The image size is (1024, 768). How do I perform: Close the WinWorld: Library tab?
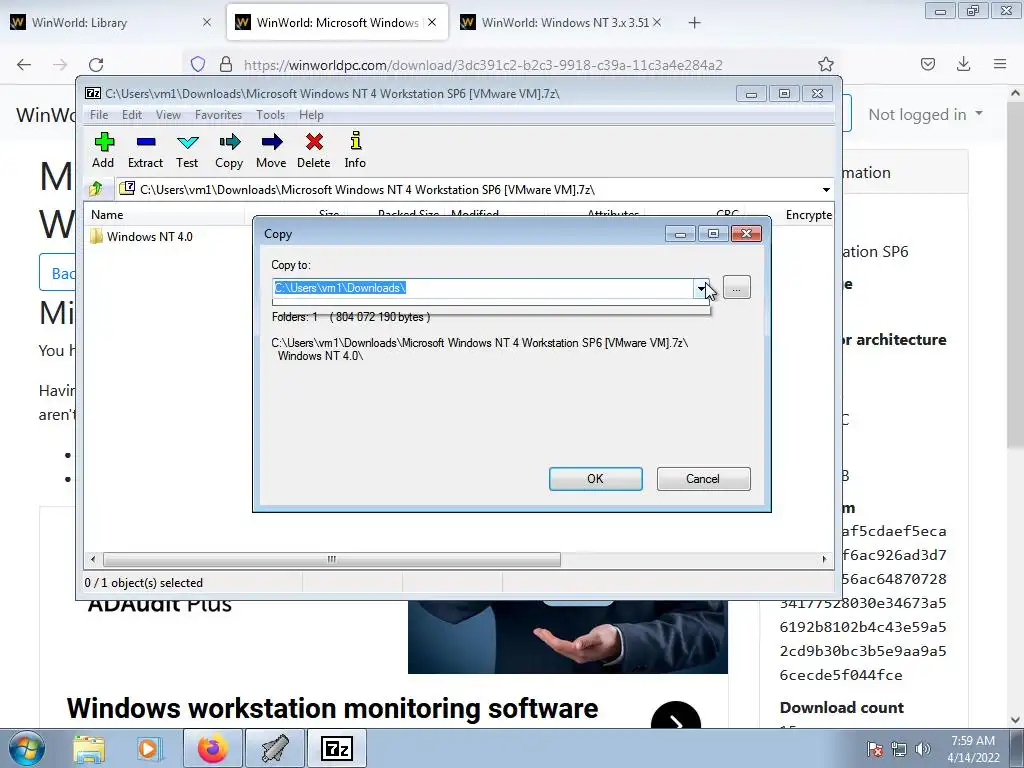point(207,23)
